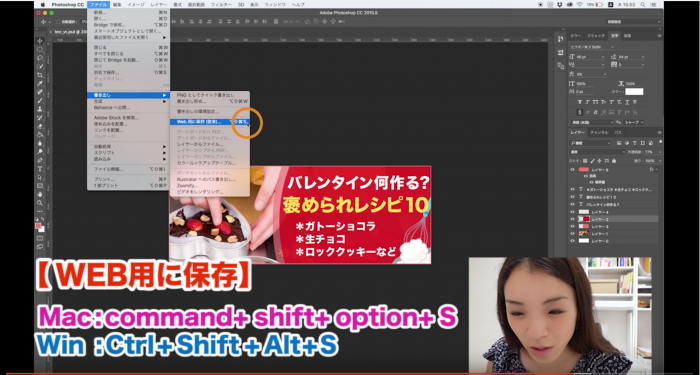
Task: Choose the Lasso tool
Action: pos(40,58)
